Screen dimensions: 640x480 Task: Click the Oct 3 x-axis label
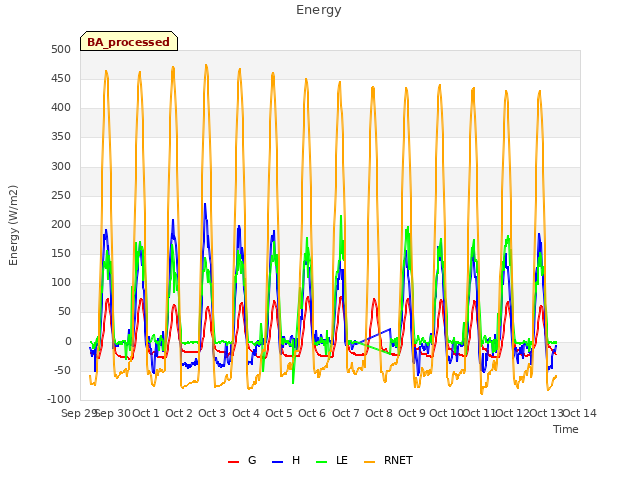[212, 413]
